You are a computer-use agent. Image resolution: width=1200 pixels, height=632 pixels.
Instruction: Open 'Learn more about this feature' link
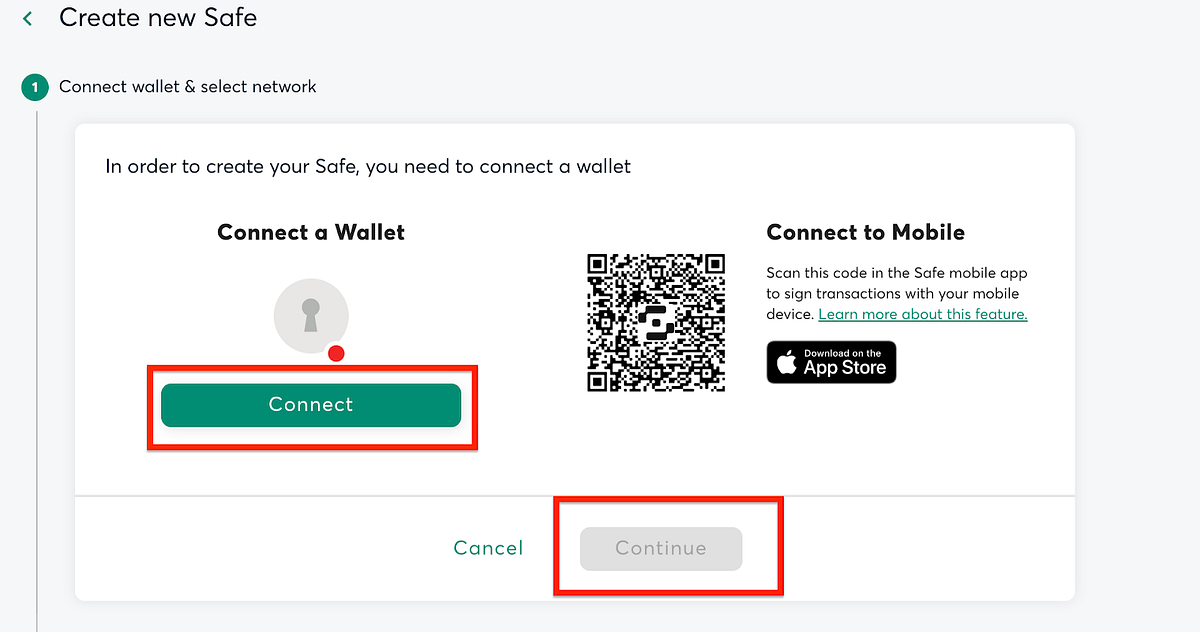point(923,314)
